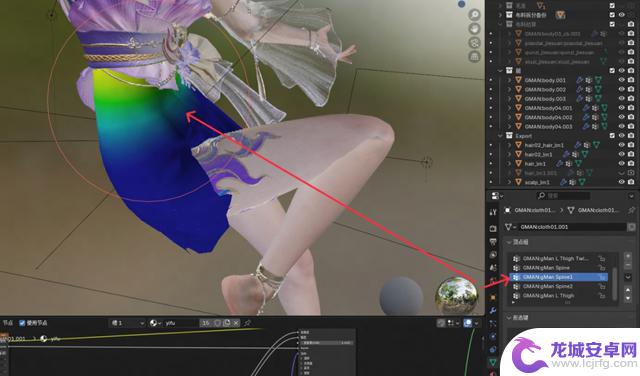Expand the Shape Keys panel below vertex groups
640x376 pixels.
click(509, 317)
